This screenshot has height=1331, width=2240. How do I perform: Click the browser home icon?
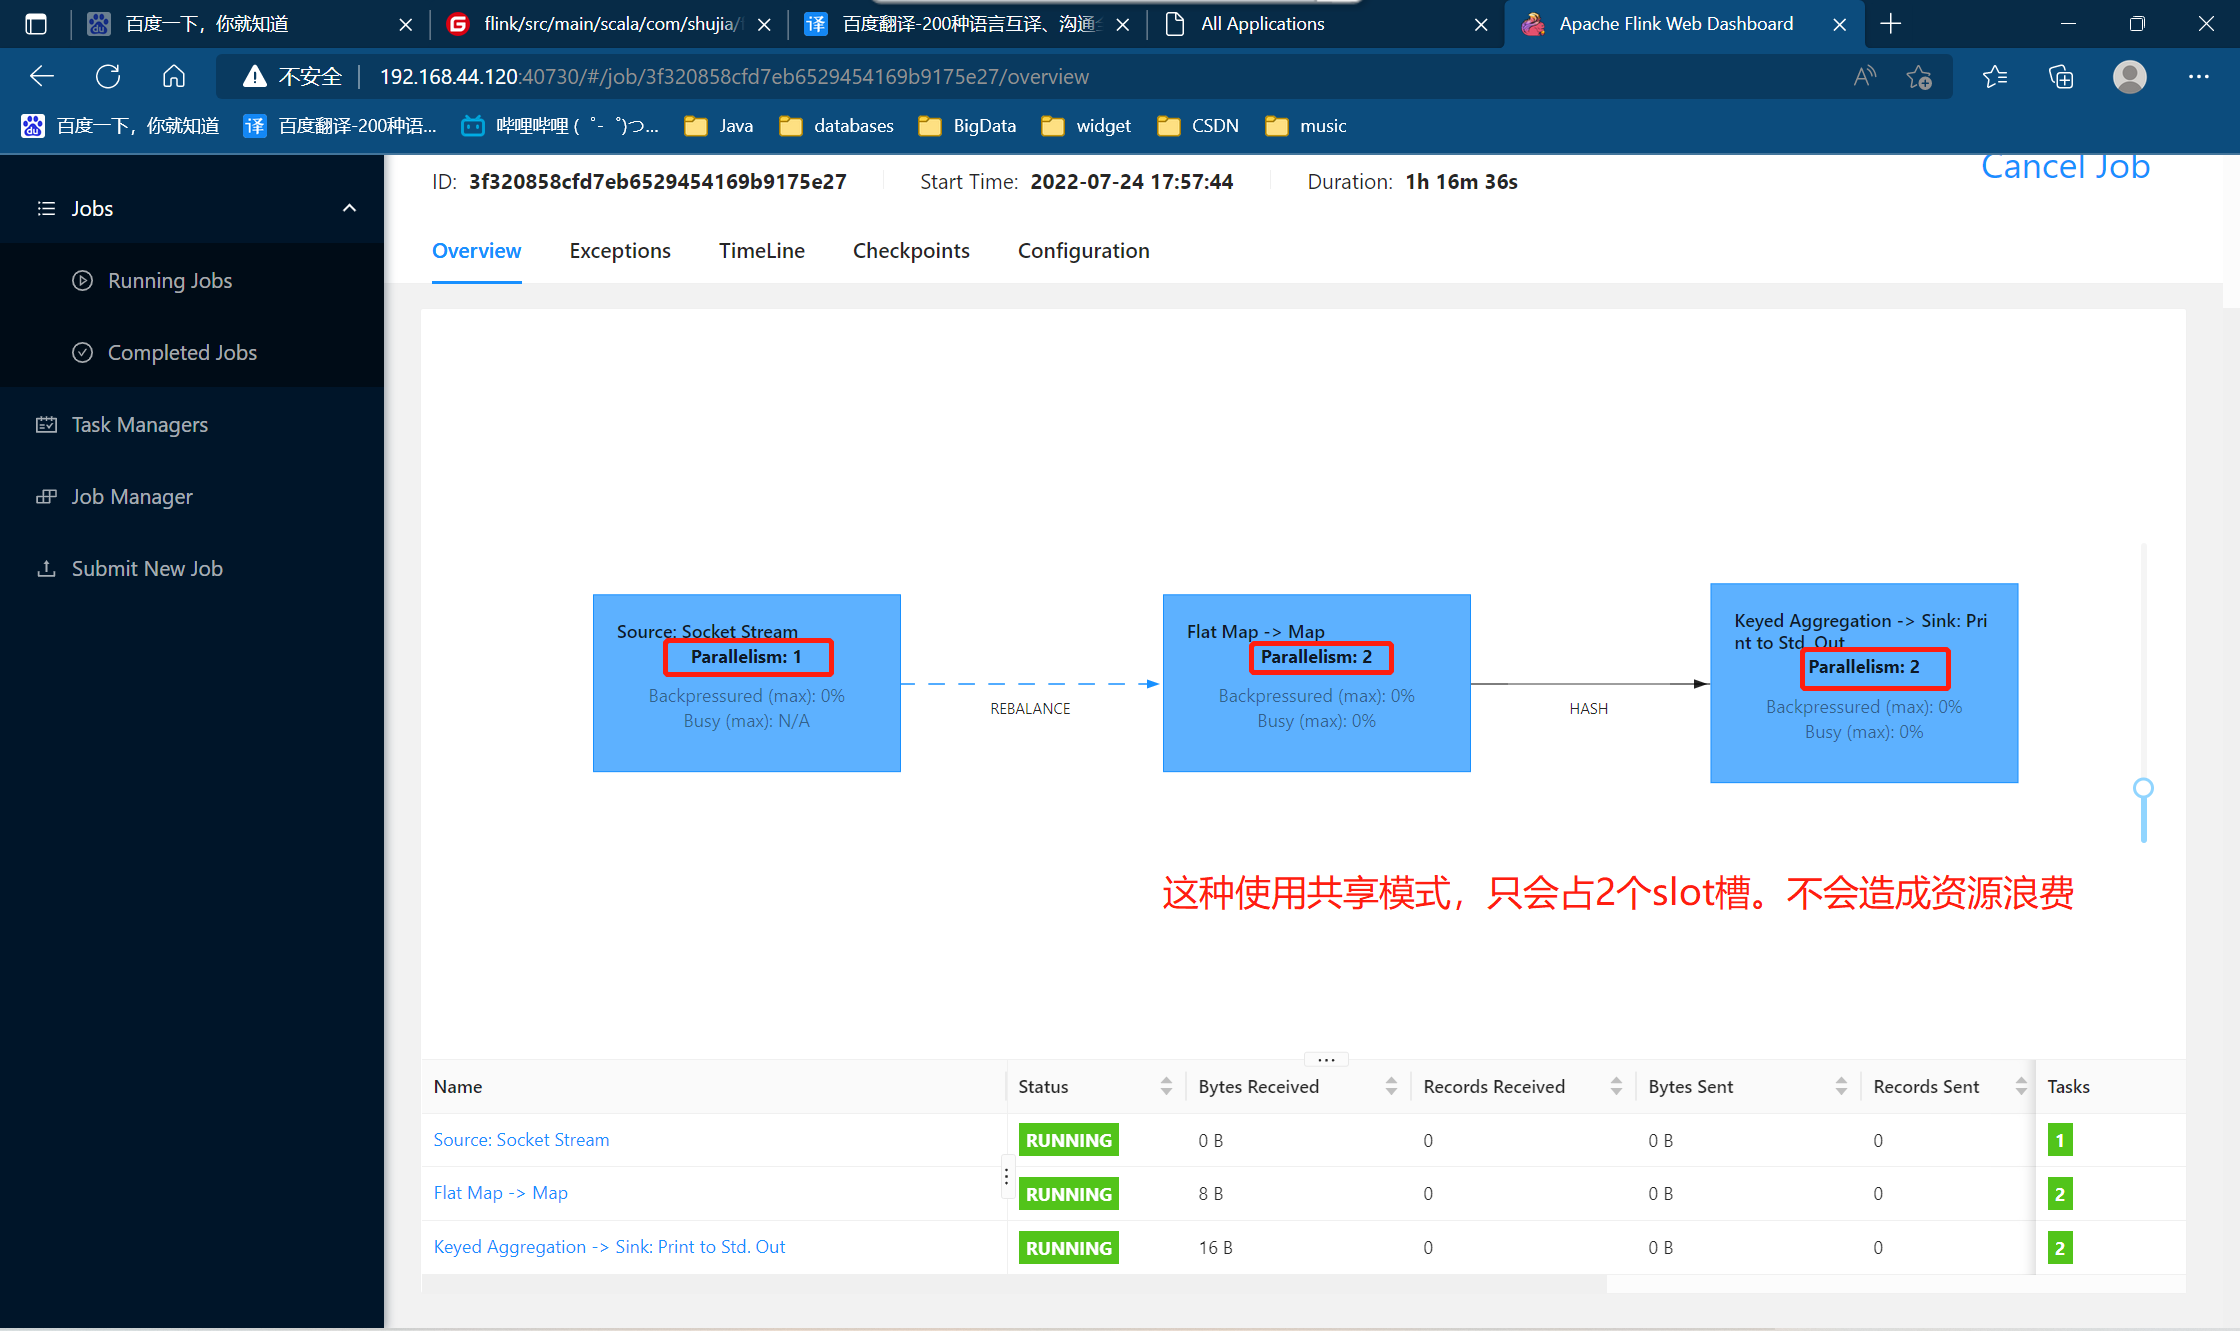tap(174, 76)
